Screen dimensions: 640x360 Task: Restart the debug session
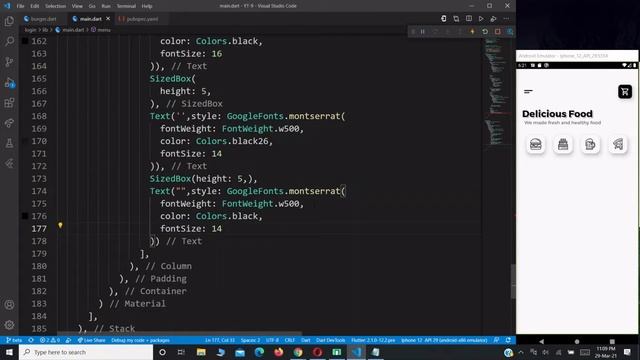pyautogui.click(x=485, y=31)
